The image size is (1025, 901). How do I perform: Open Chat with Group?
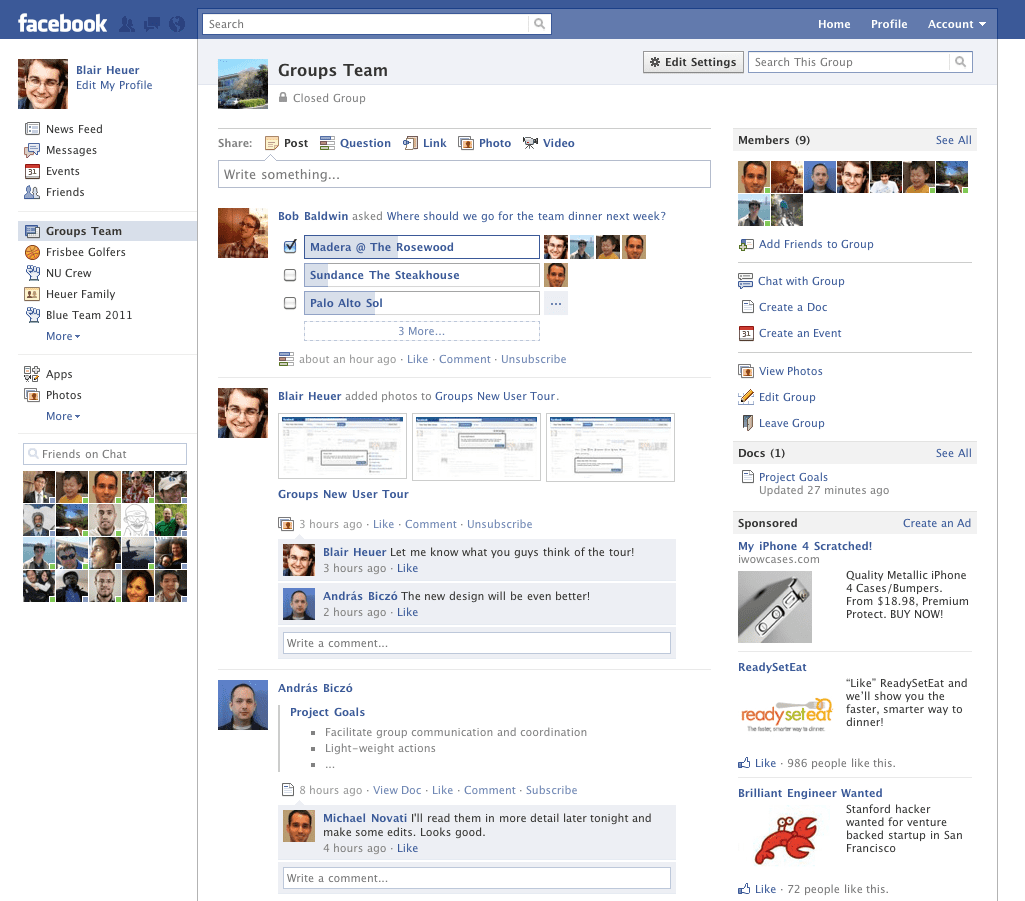point(801,281)
